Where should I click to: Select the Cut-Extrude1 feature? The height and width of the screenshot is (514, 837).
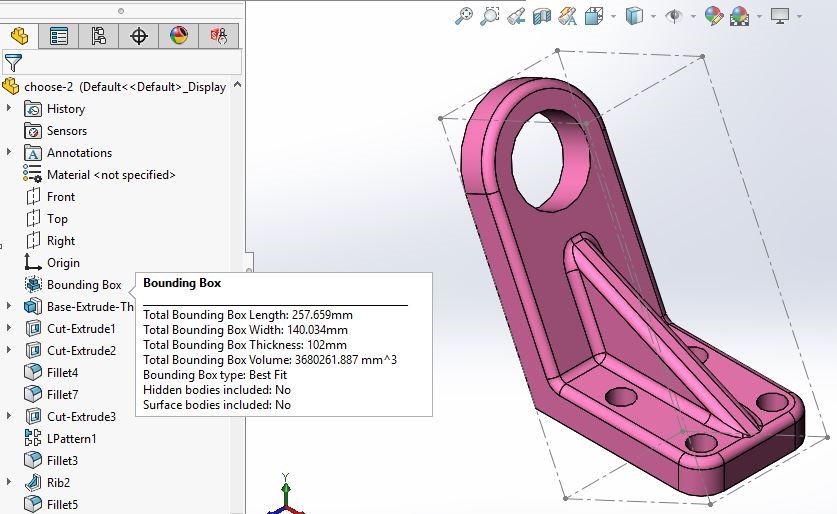70,329
